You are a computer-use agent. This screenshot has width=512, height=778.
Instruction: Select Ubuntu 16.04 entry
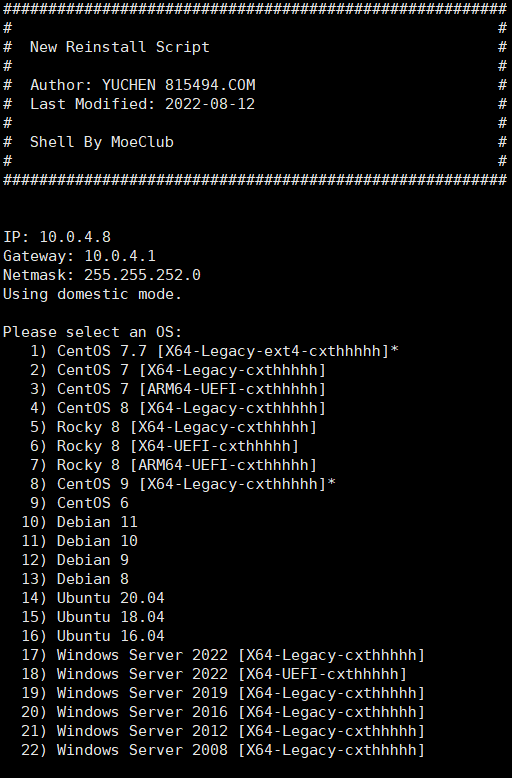pos(93,636)
